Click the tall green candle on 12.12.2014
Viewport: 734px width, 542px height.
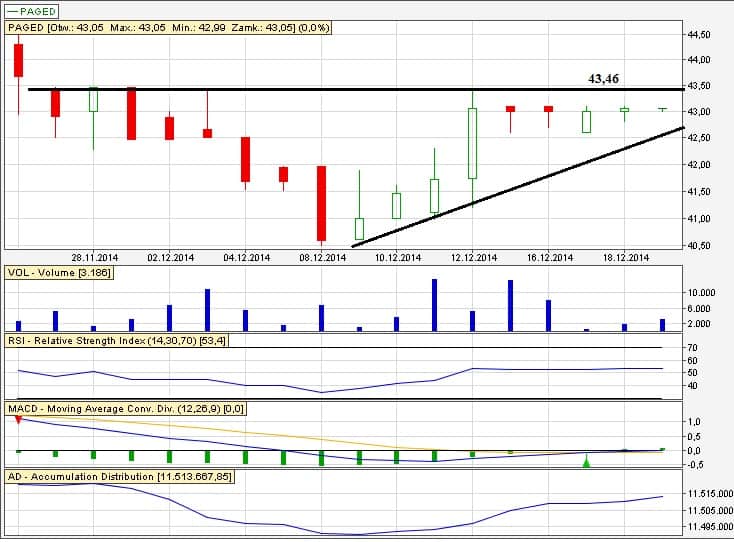tap(472, 143)
